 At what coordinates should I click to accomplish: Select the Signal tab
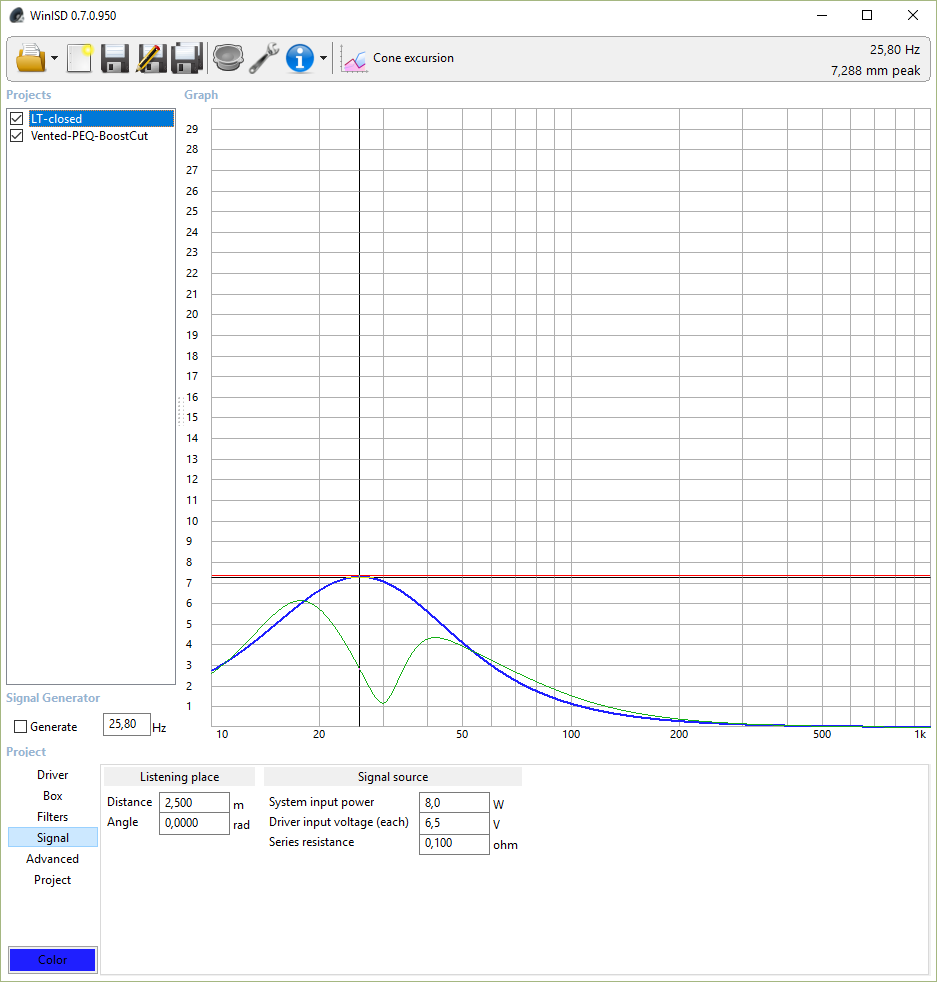53,837
